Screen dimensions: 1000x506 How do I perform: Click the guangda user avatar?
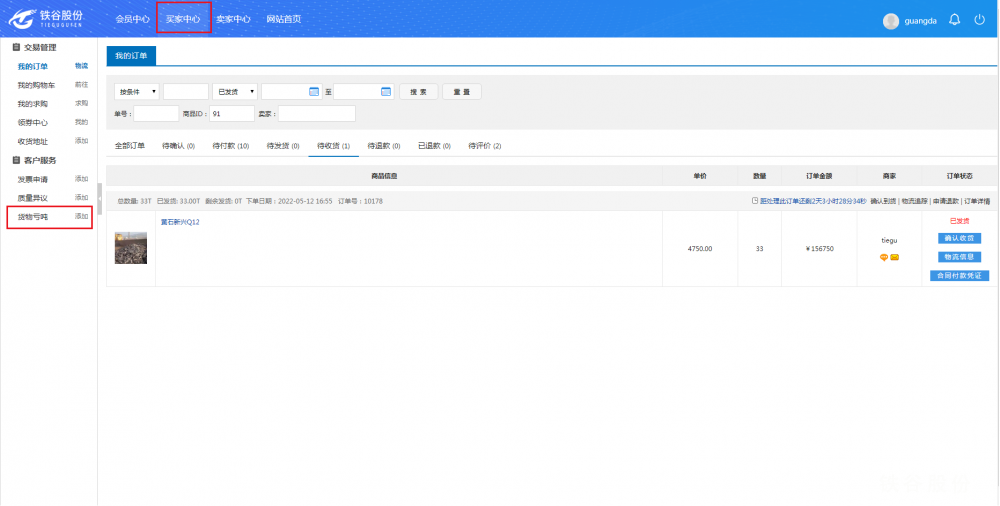pos(891,20)
